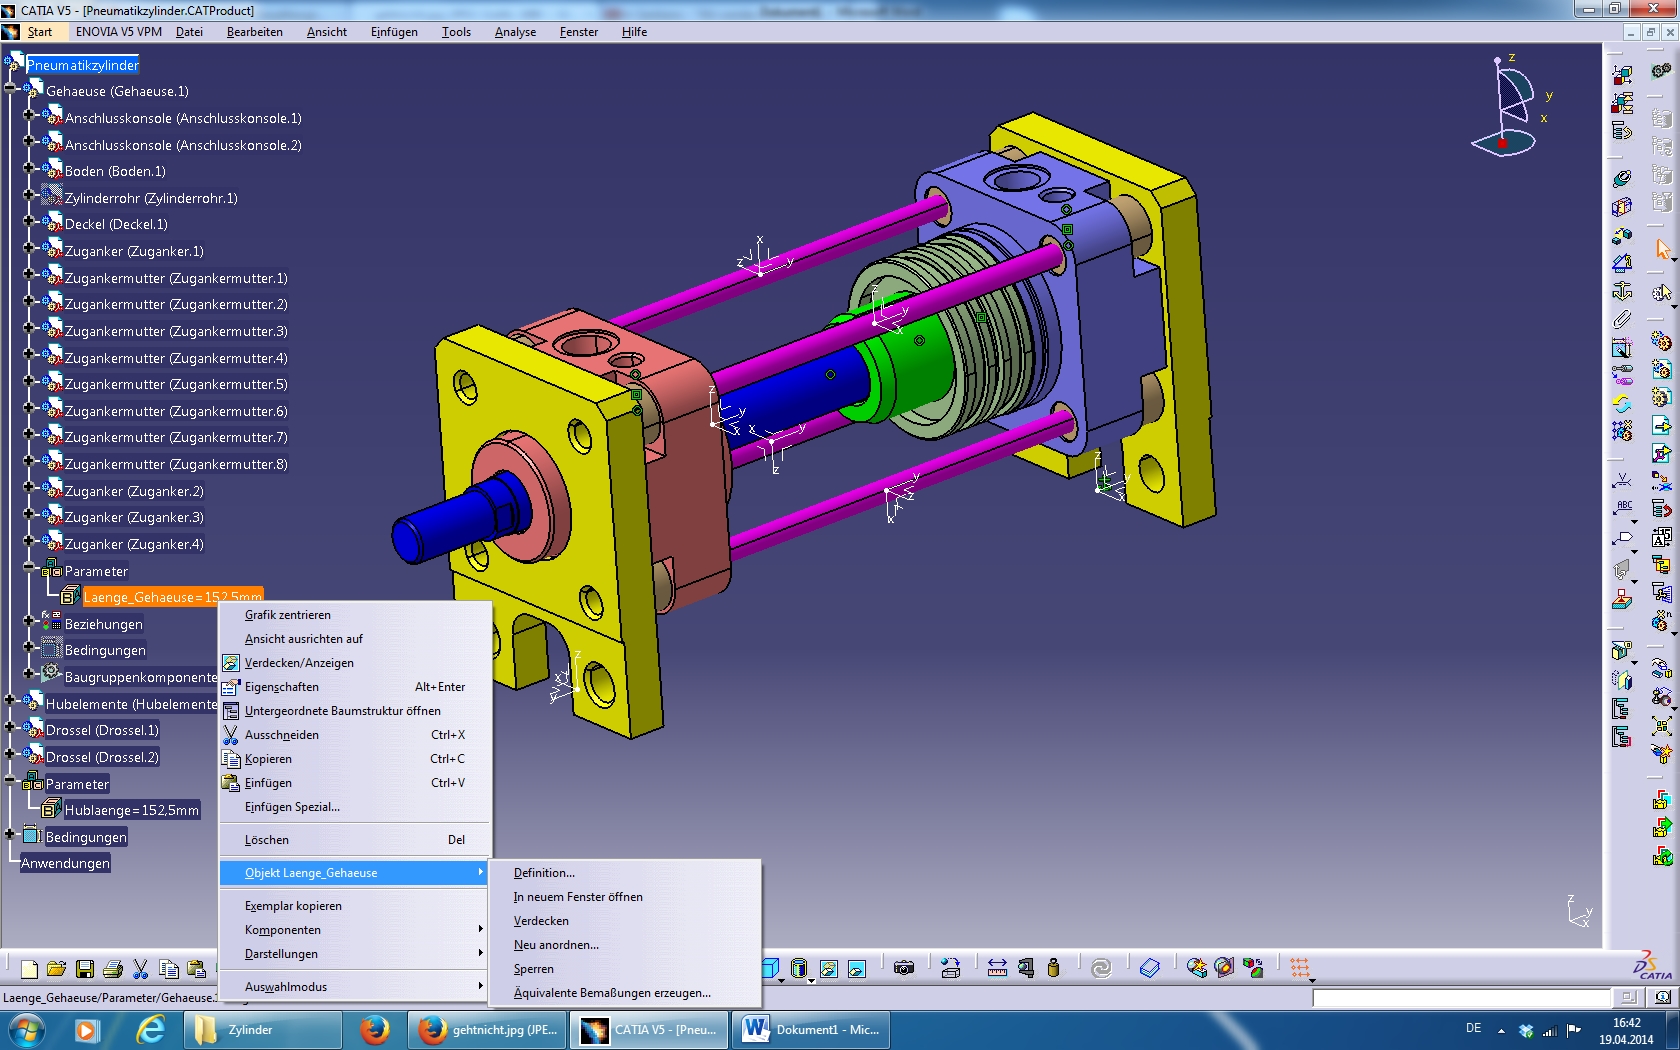This screenshot has height=1050, width=1680.
Task: Expand the Beziehungen tree node
Action: [29, 621]
